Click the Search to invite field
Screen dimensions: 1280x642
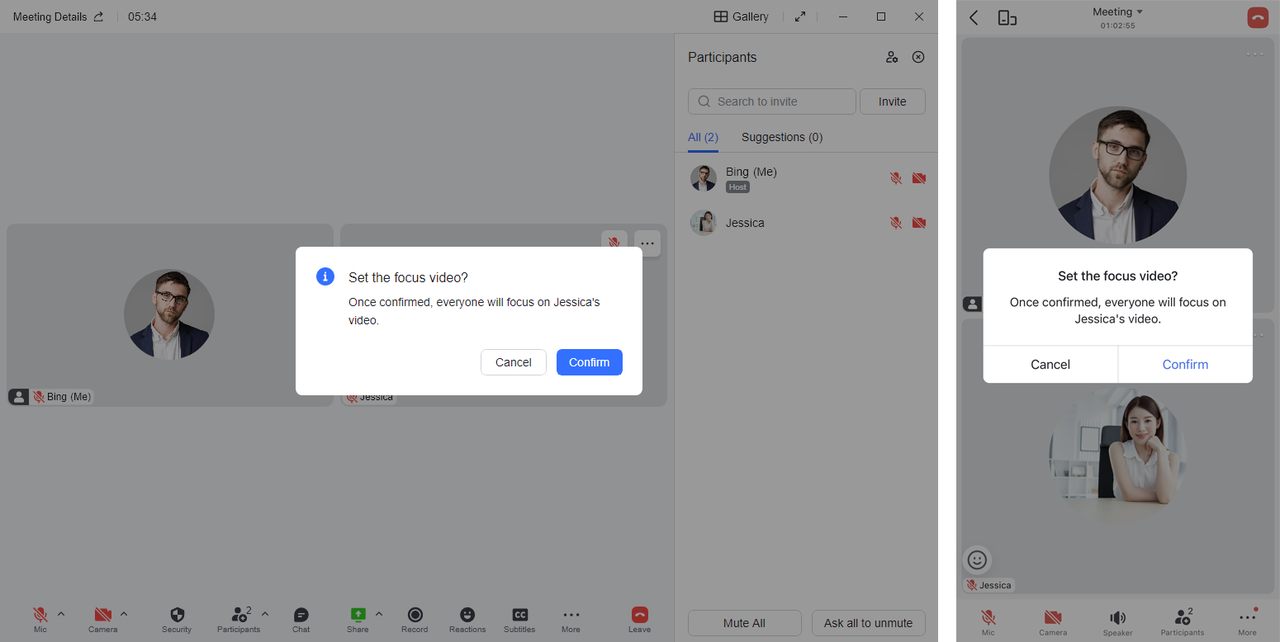tap(772, 101)
